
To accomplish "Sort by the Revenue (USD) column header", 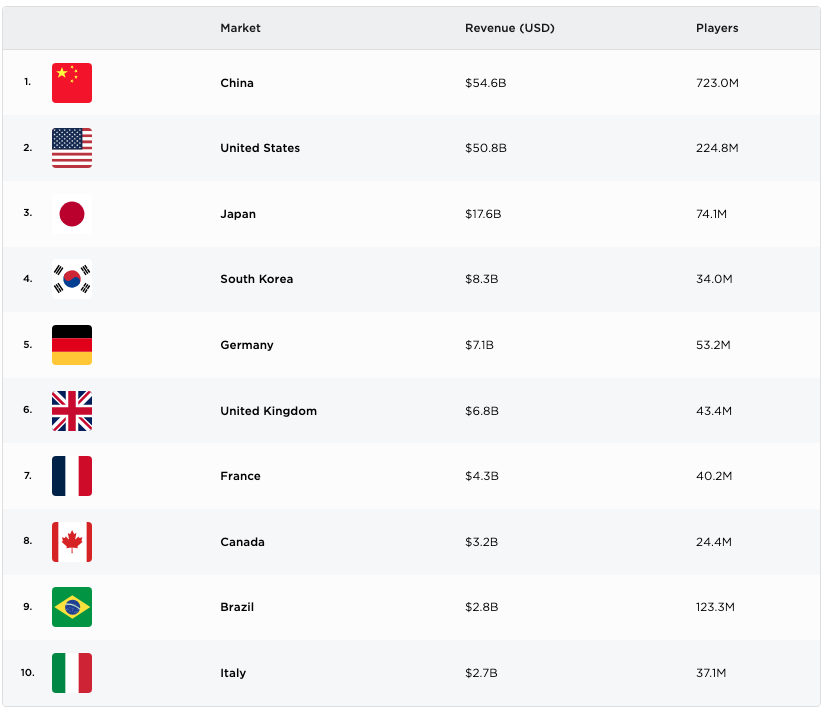I will coord(510,28).
